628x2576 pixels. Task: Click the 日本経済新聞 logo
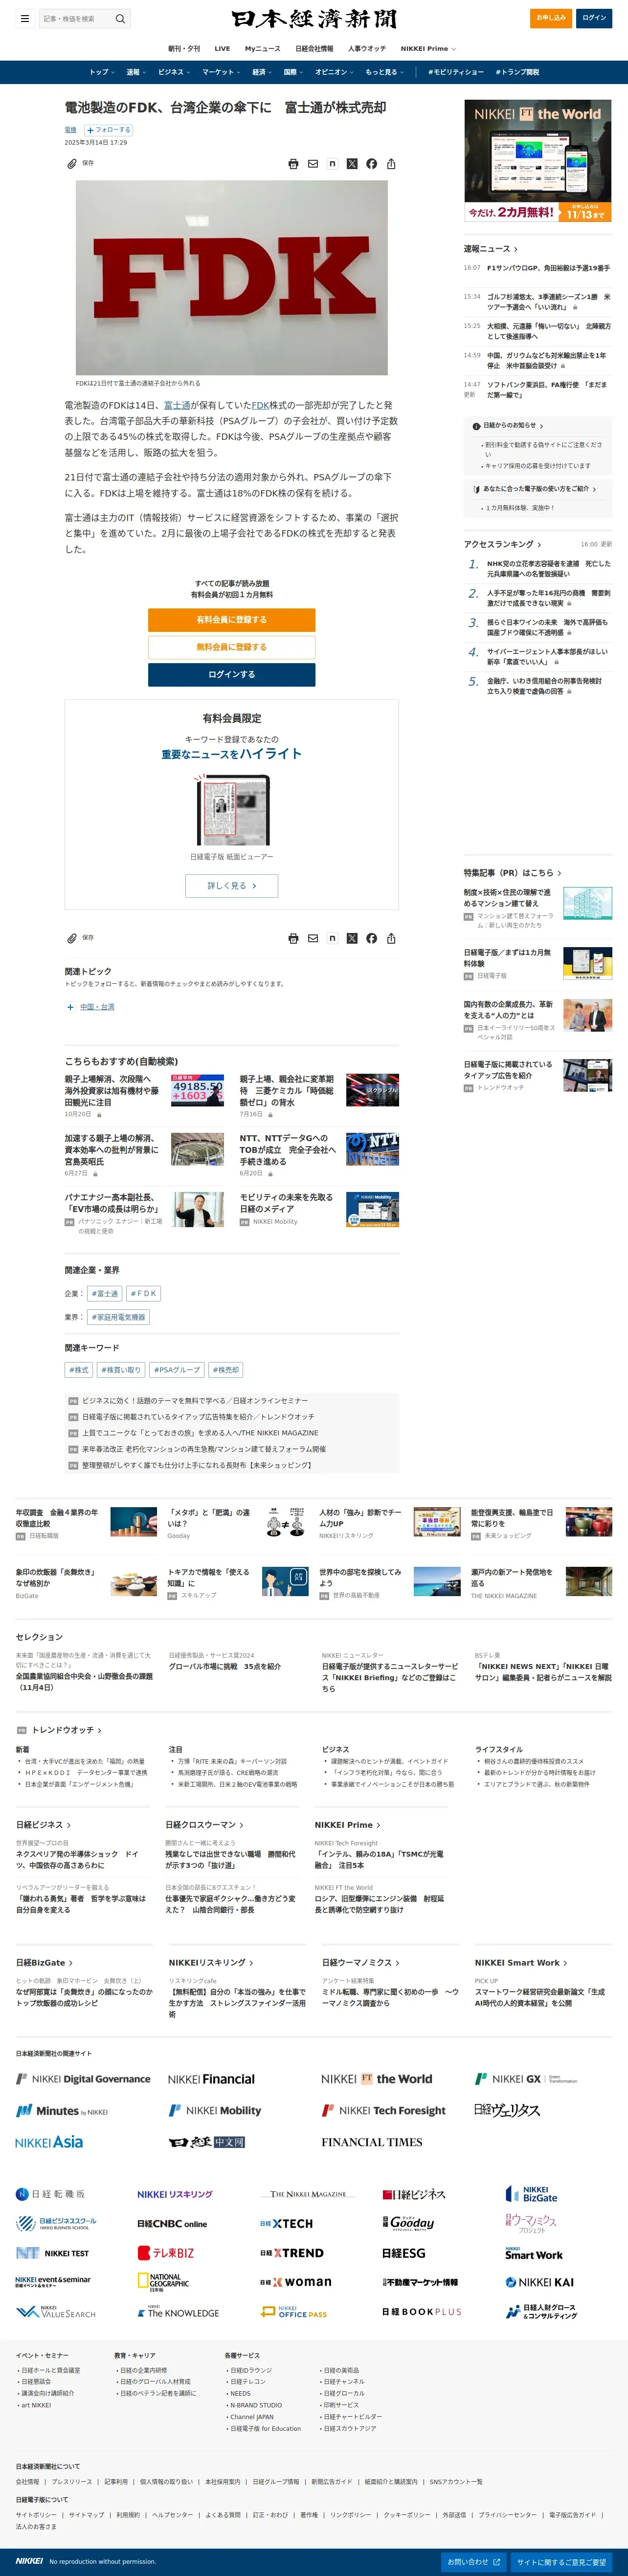314,18
